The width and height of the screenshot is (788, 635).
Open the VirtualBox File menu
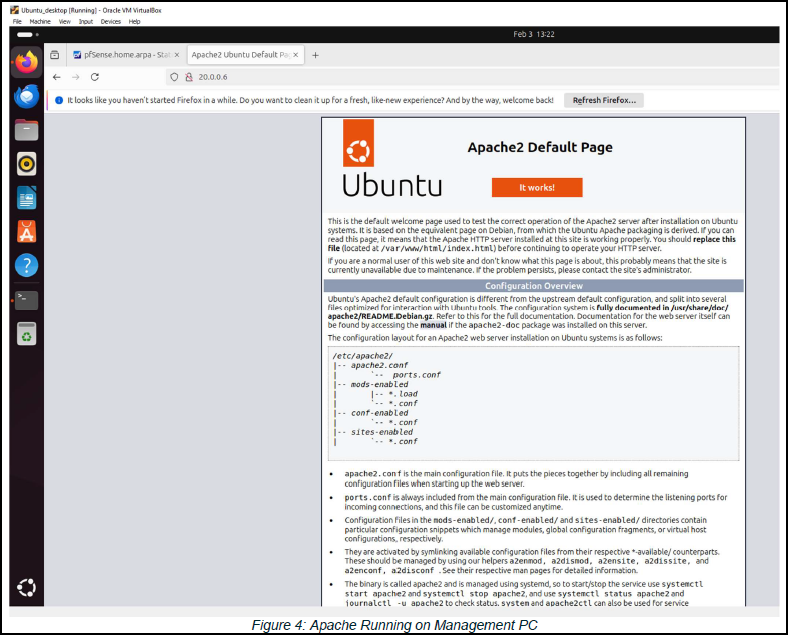[17, 22]
